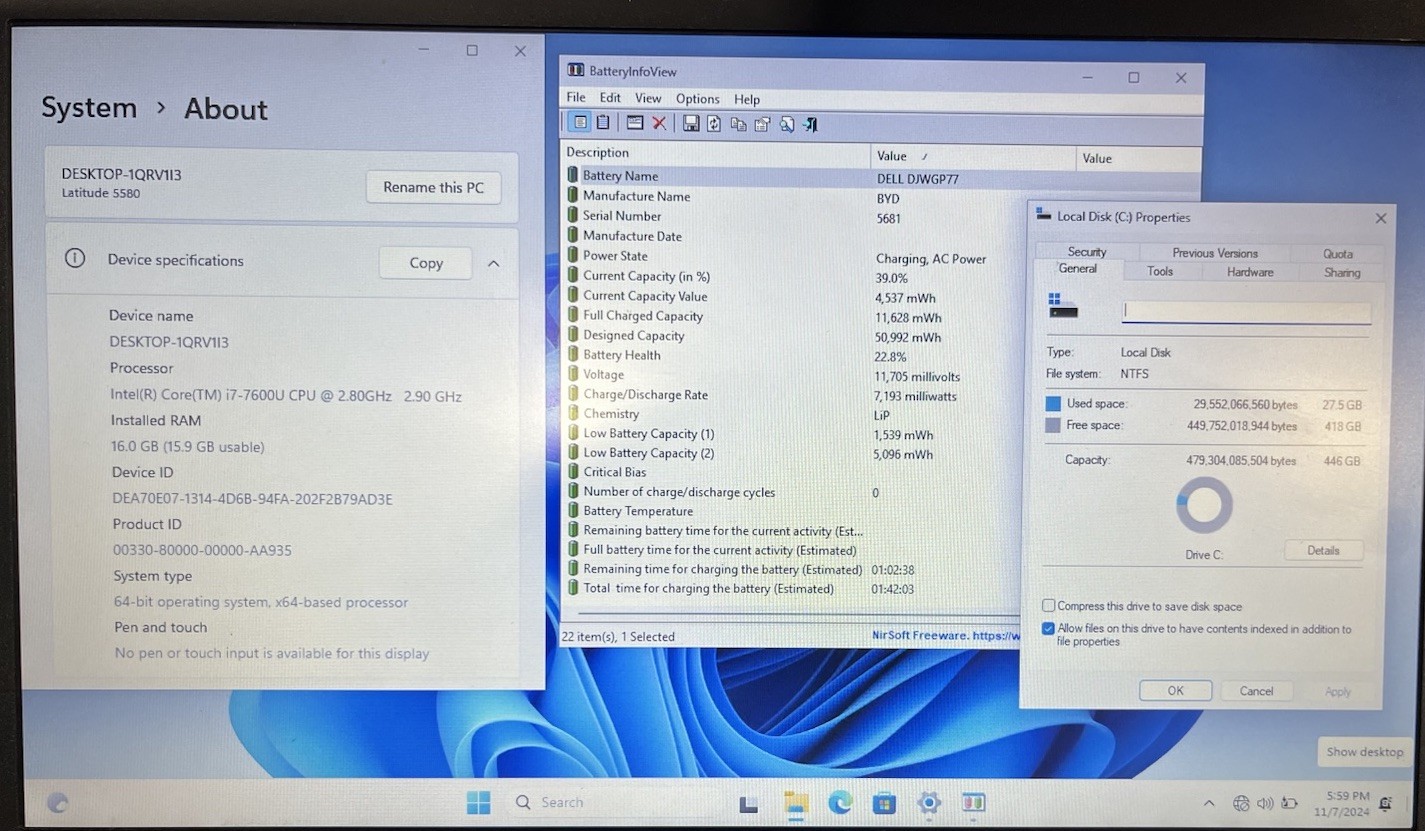The image size is (1425, 831).
Task: Open Settings gear icon on taskbar
Action: (929, 803)
